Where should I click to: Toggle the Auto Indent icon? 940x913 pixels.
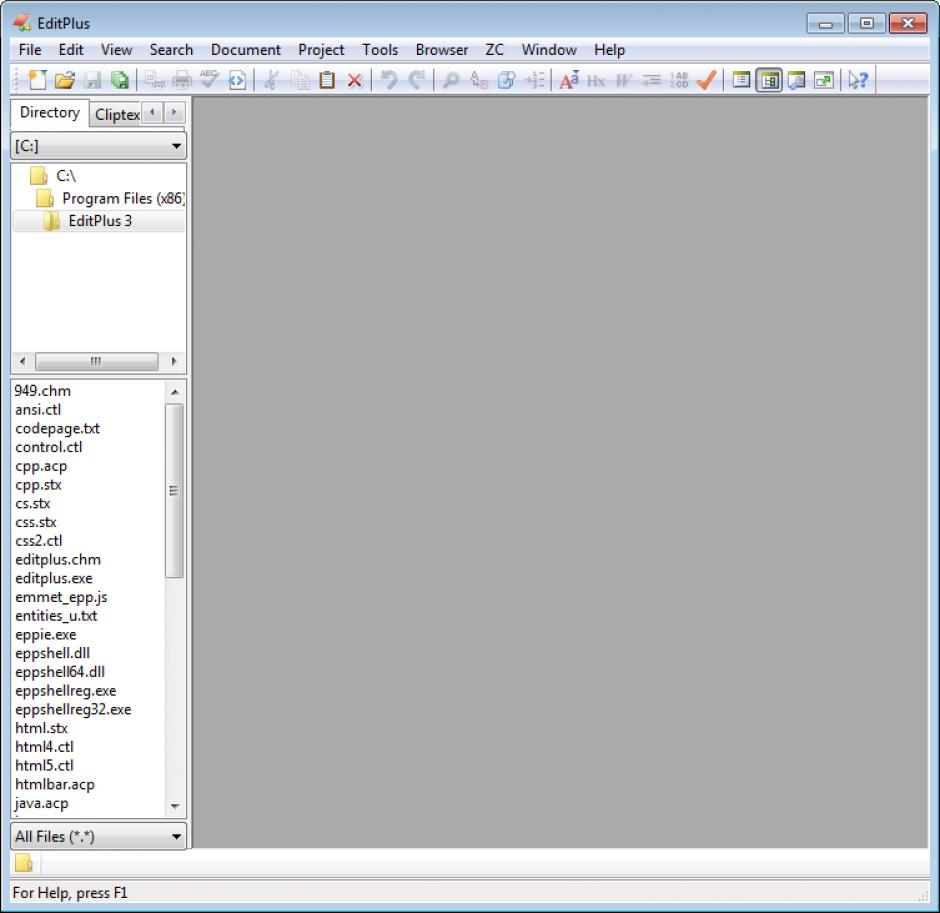[651, 80]
